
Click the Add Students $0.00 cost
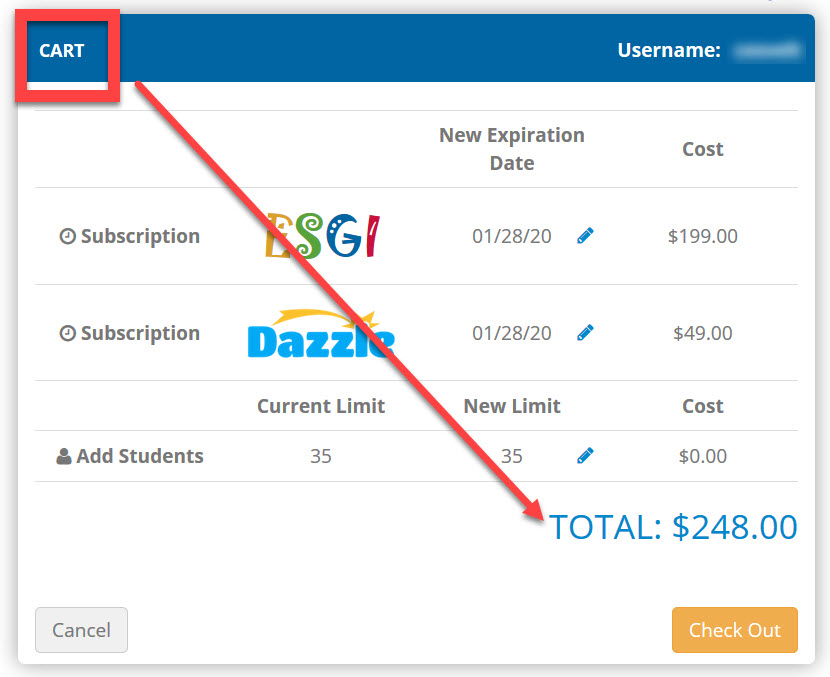pyautogui.click(x=702, y=456)
